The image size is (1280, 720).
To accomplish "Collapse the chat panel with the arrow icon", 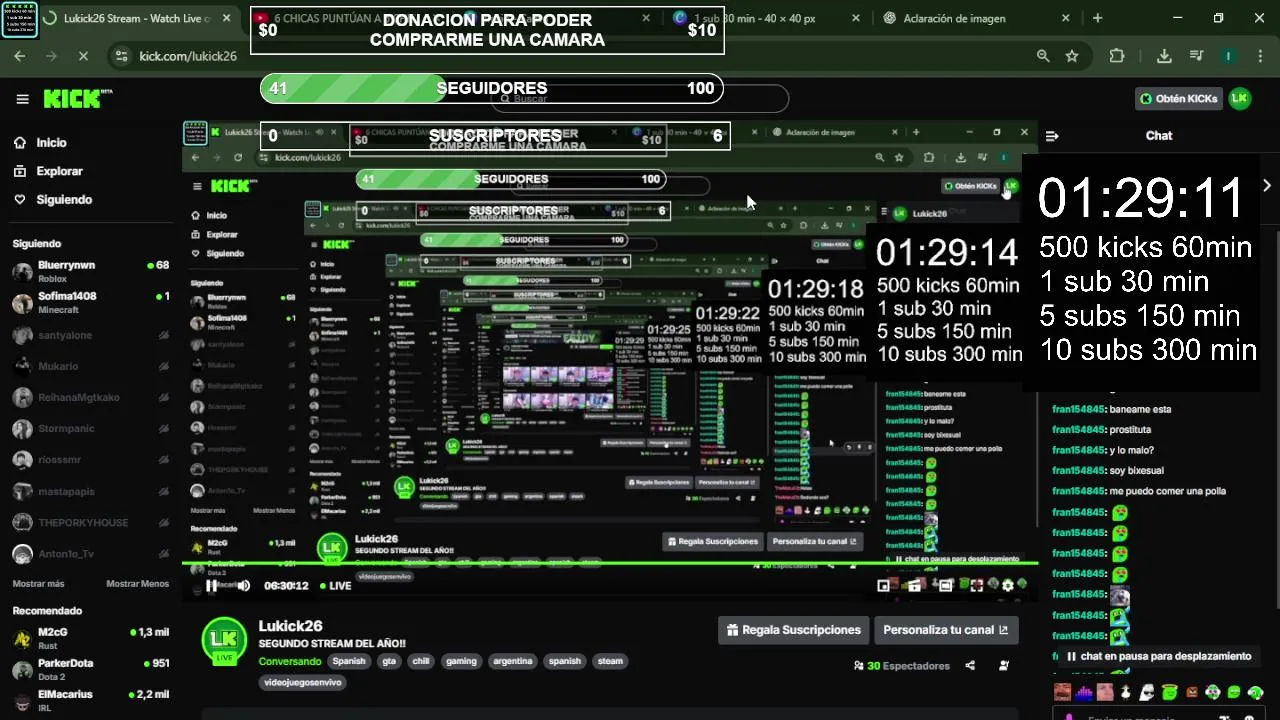I will tap(1052, 136).
